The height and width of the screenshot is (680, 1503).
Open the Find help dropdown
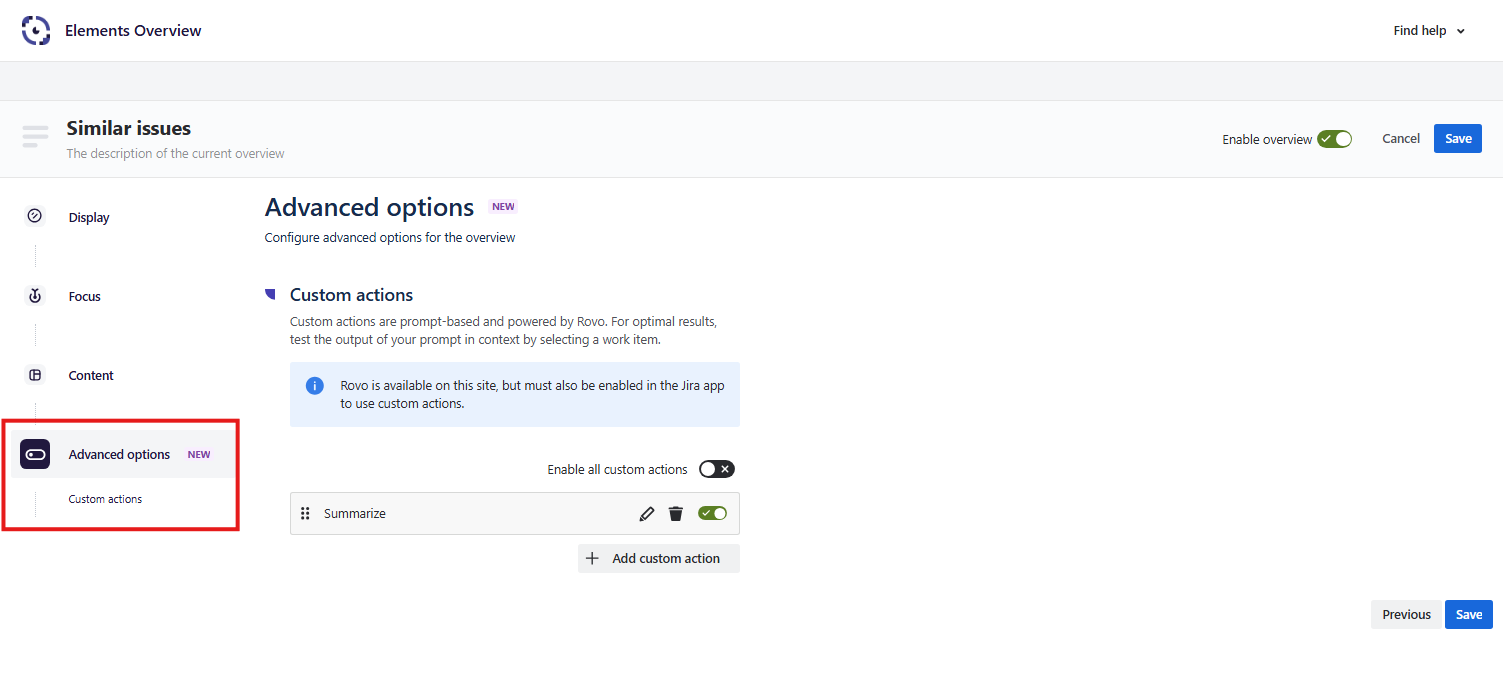coord(1428,31)
